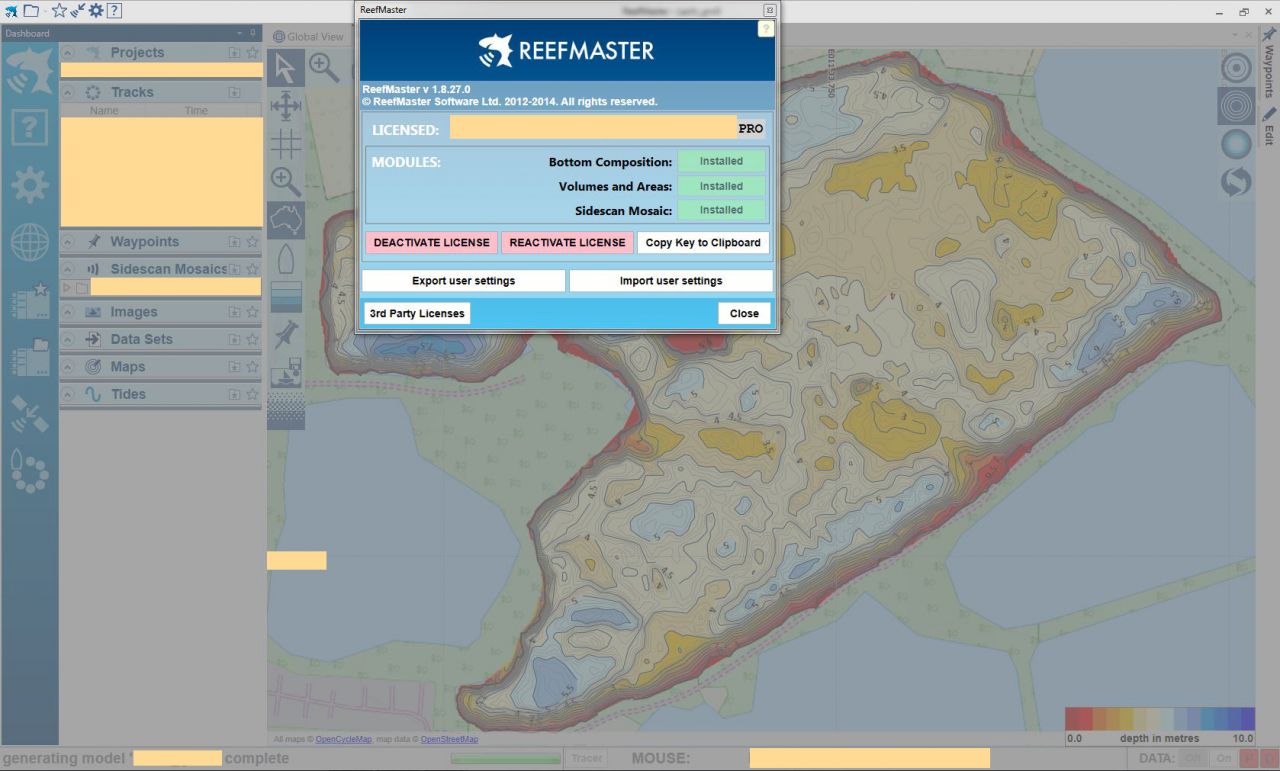Click the boat and save-disk tool icon
The width and height of the screenshot is (1280, 771).
coord(286,372)
